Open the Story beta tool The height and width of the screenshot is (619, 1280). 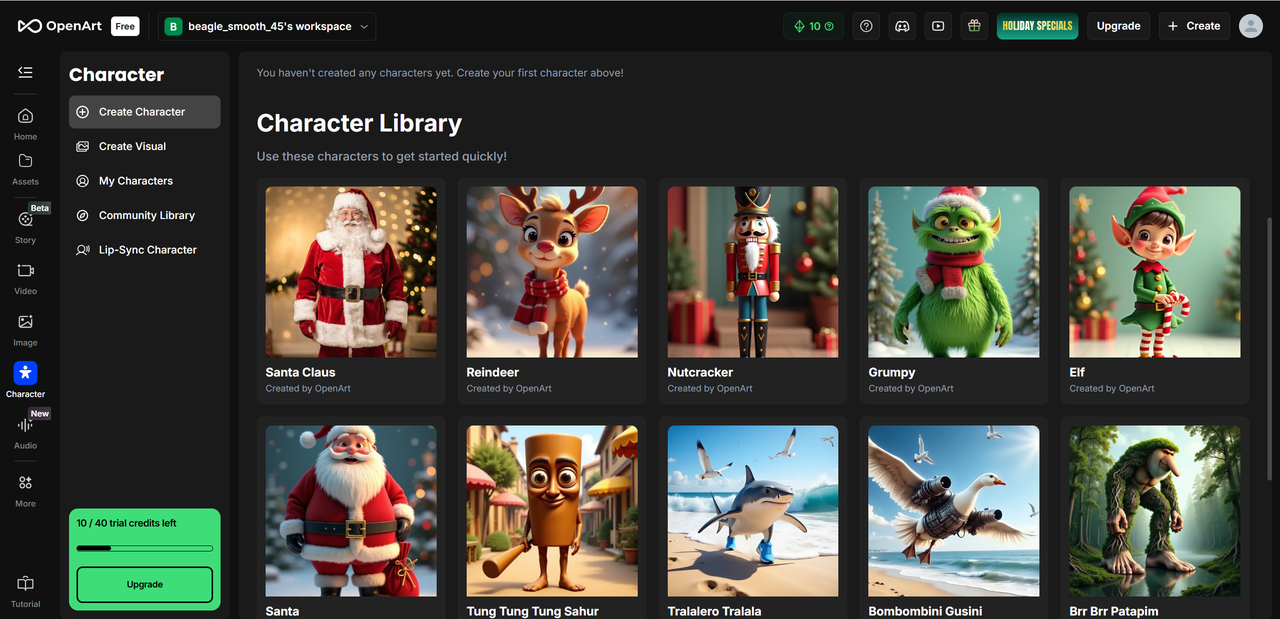coord(25,220)
